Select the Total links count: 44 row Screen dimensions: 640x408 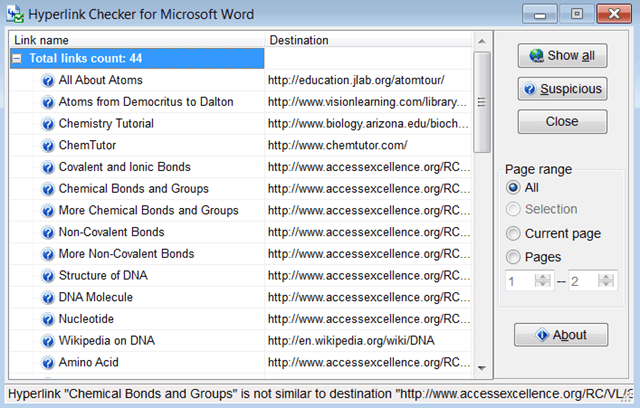point(137,58)
